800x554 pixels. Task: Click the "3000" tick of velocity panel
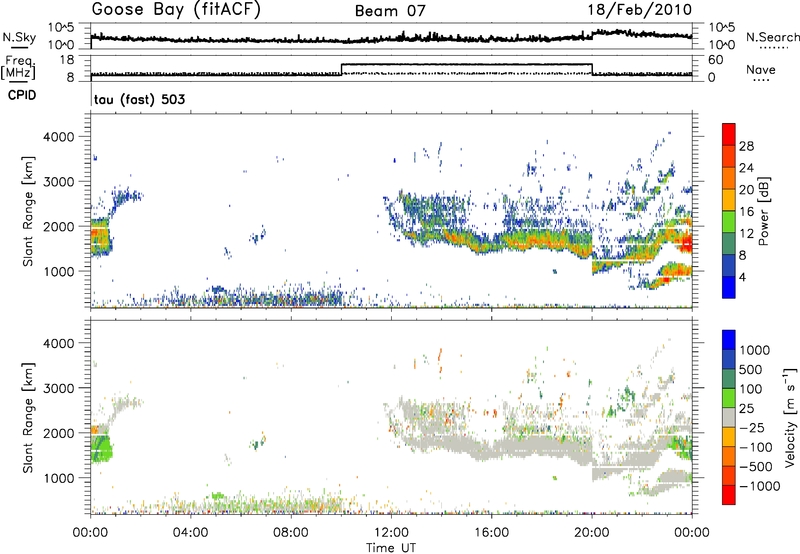pyautogui.click(x=58, y=388)
